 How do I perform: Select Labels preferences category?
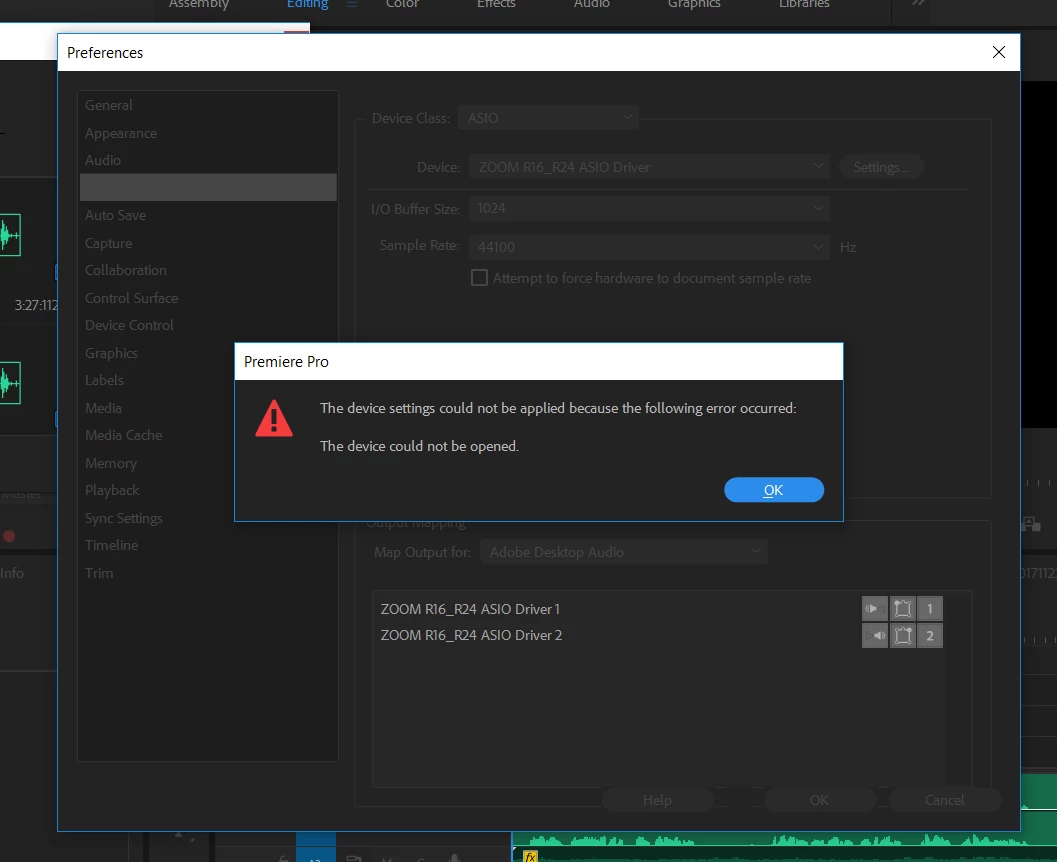[104, 380]
